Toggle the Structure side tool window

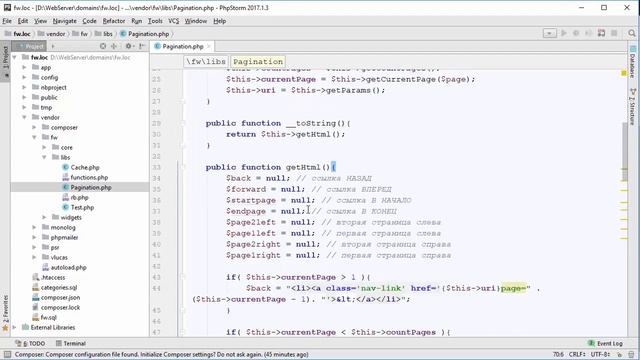633,106
